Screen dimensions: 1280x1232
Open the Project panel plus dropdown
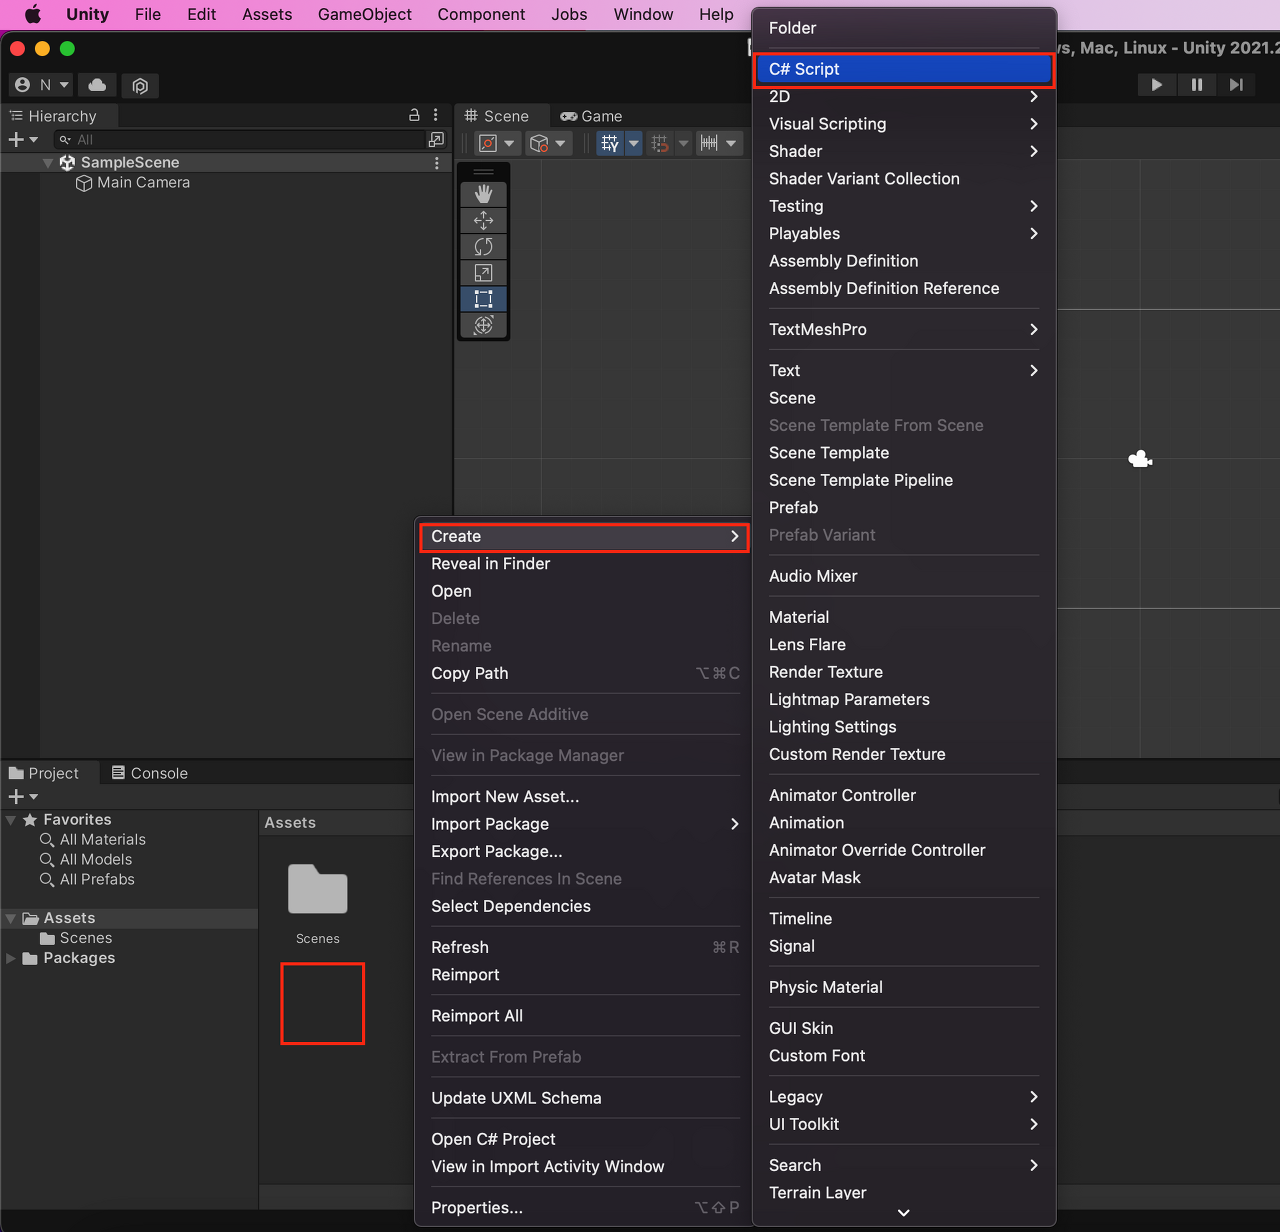(x=23, y=796)
